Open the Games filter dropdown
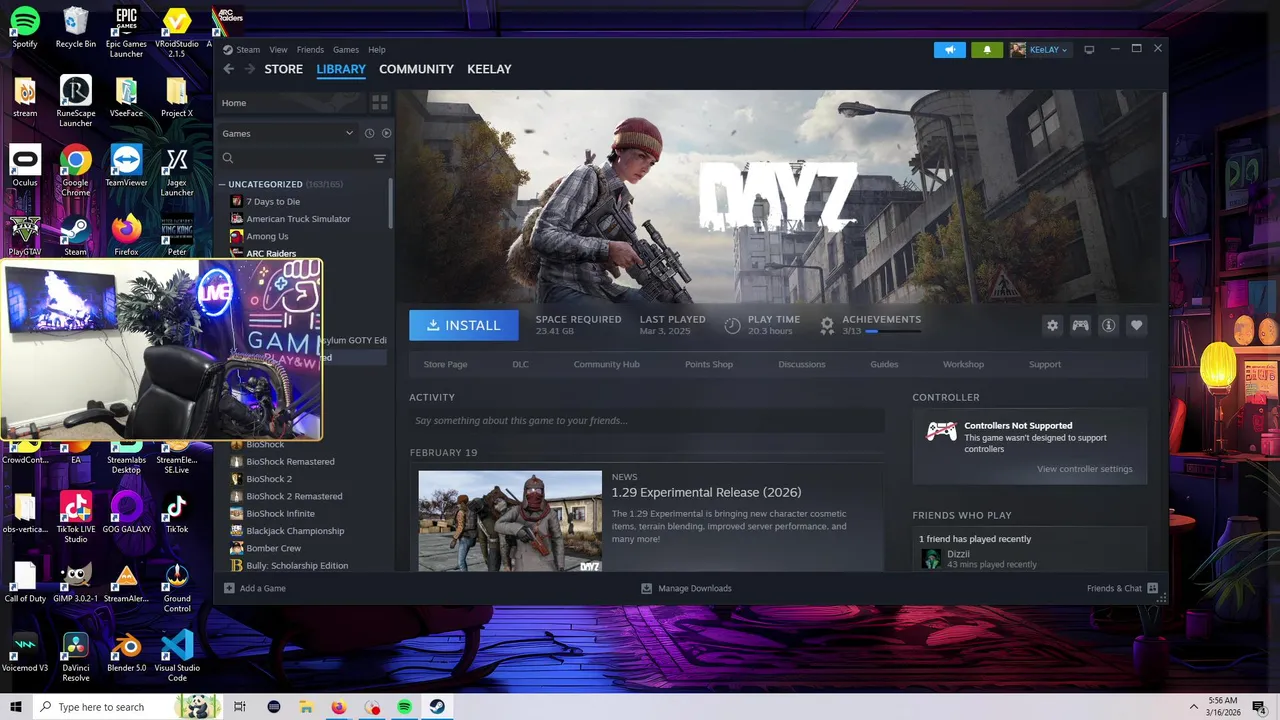This screenshot has width=1280, height=720. point(287,133)
